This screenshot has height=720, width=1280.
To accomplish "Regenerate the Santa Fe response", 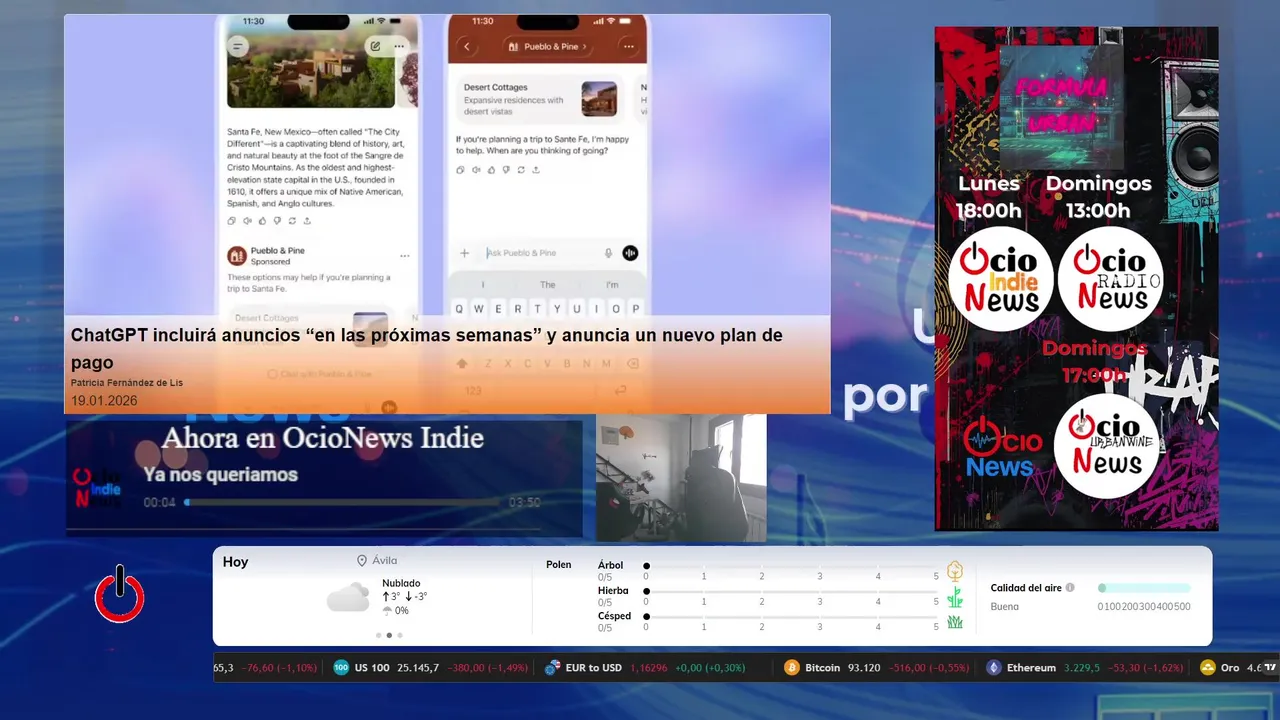I will tap(292, 221).
